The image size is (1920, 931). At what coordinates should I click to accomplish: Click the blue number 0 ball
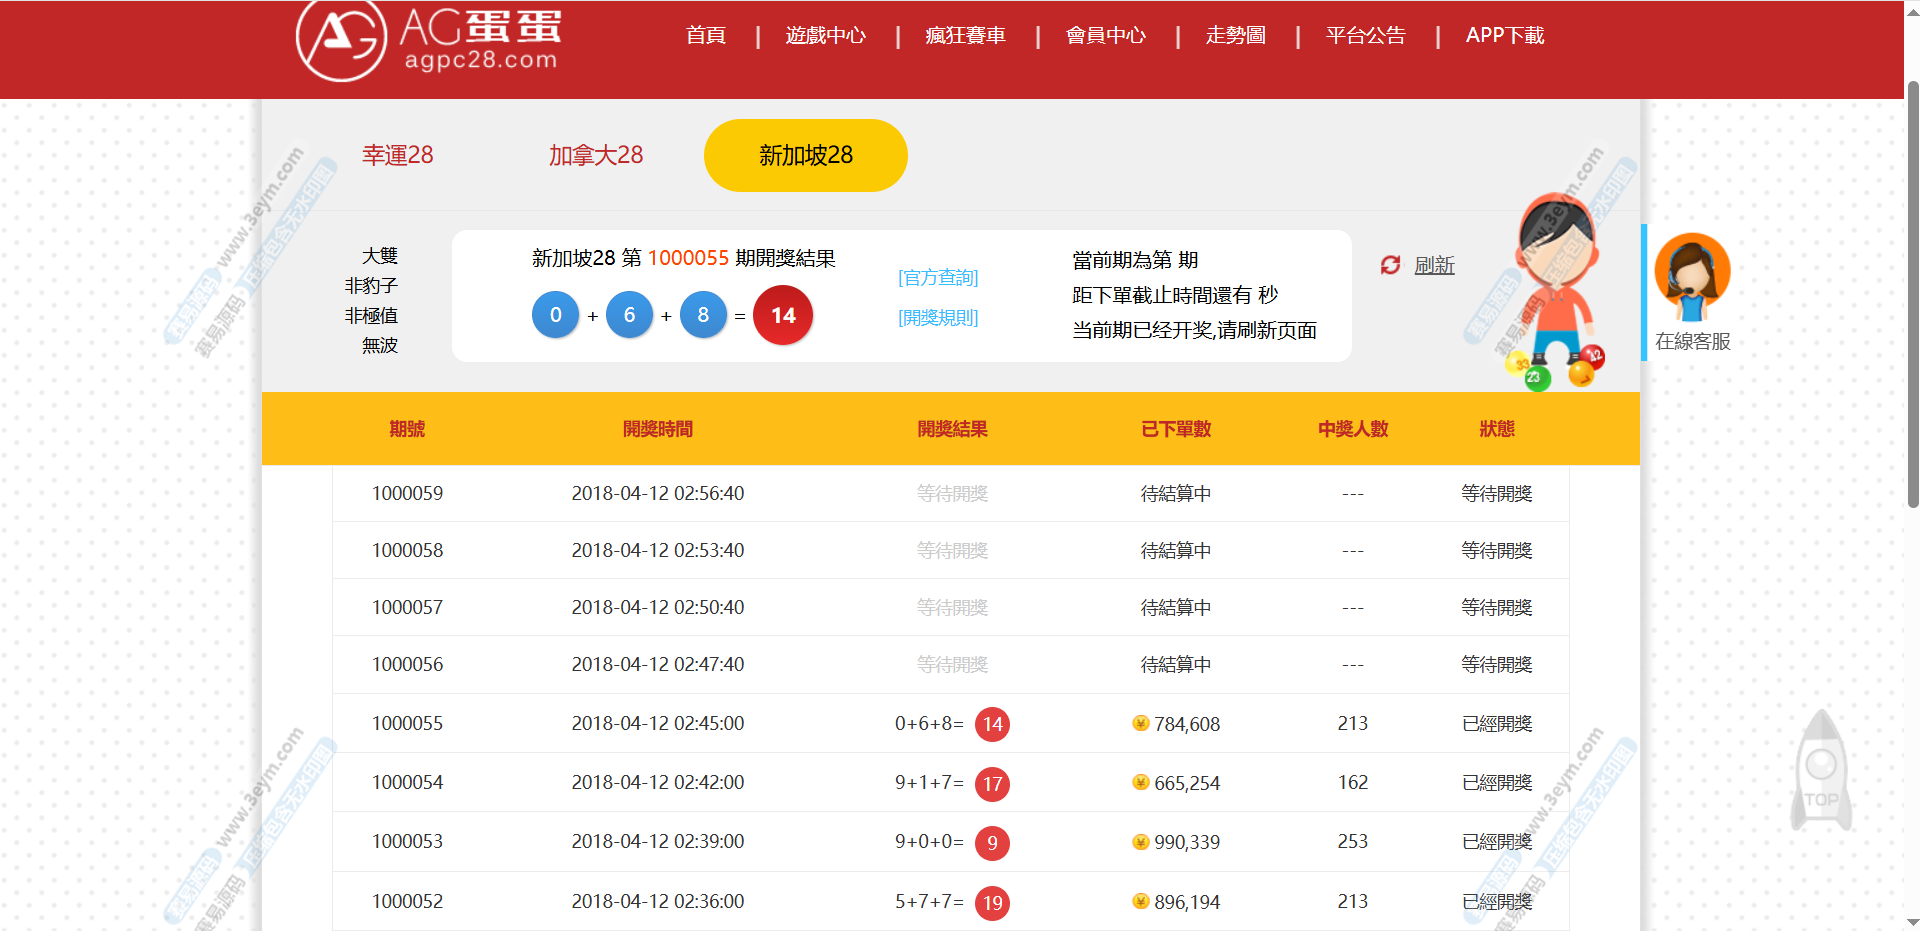coord(555,315)
